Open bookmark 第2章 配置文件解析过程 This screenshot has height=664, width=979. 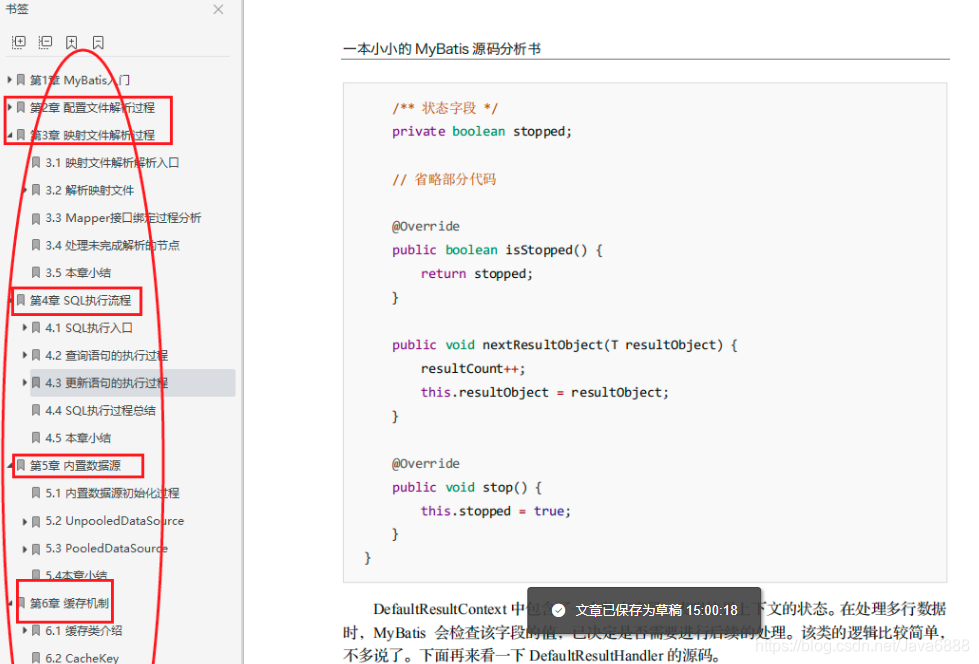[92, 107]
